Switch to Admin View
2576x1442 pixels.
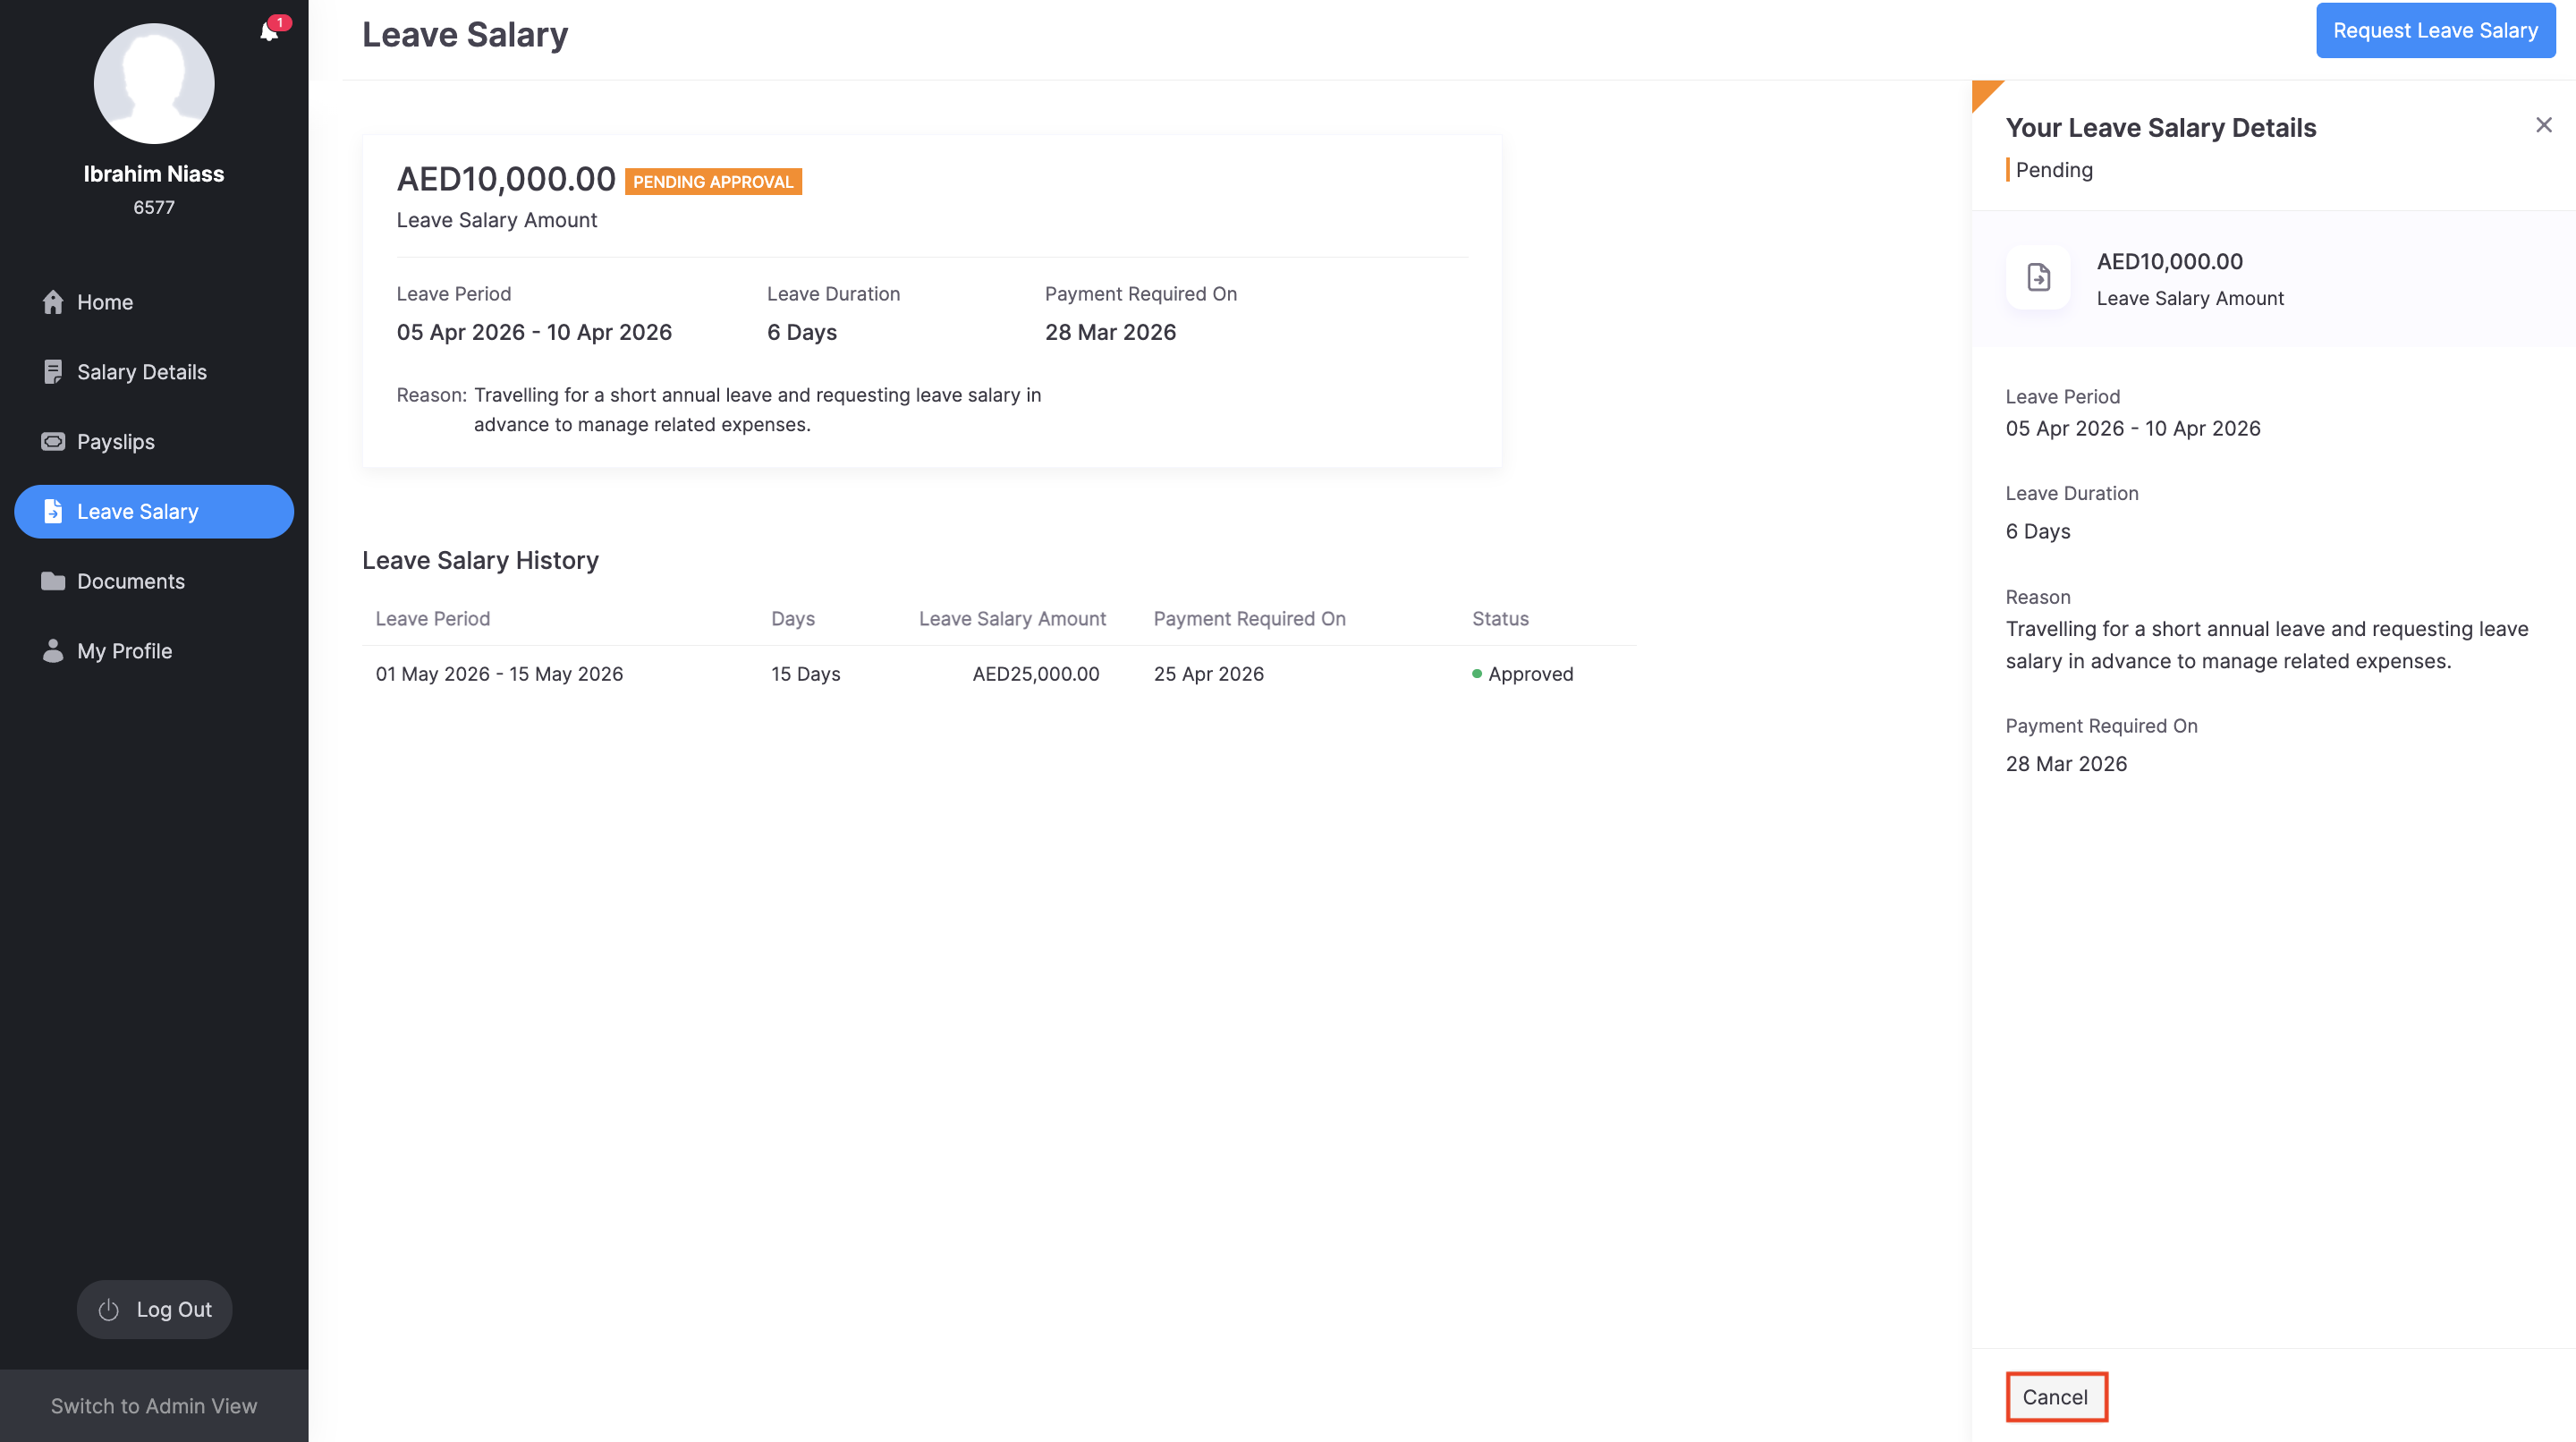(154, 1405)
